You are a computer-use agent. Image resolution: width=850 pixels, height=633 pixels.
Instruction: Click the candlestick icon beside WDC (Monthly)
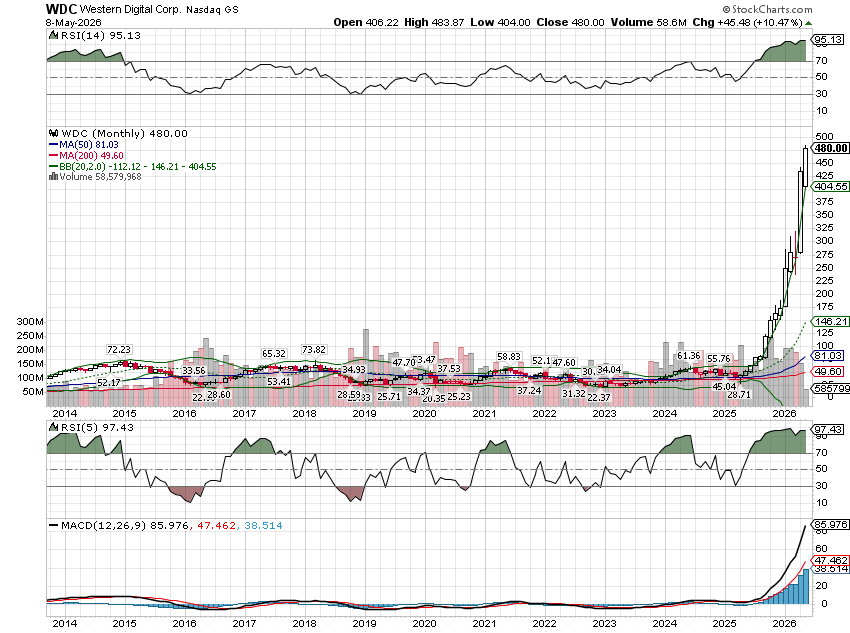[x=53, y=133]
